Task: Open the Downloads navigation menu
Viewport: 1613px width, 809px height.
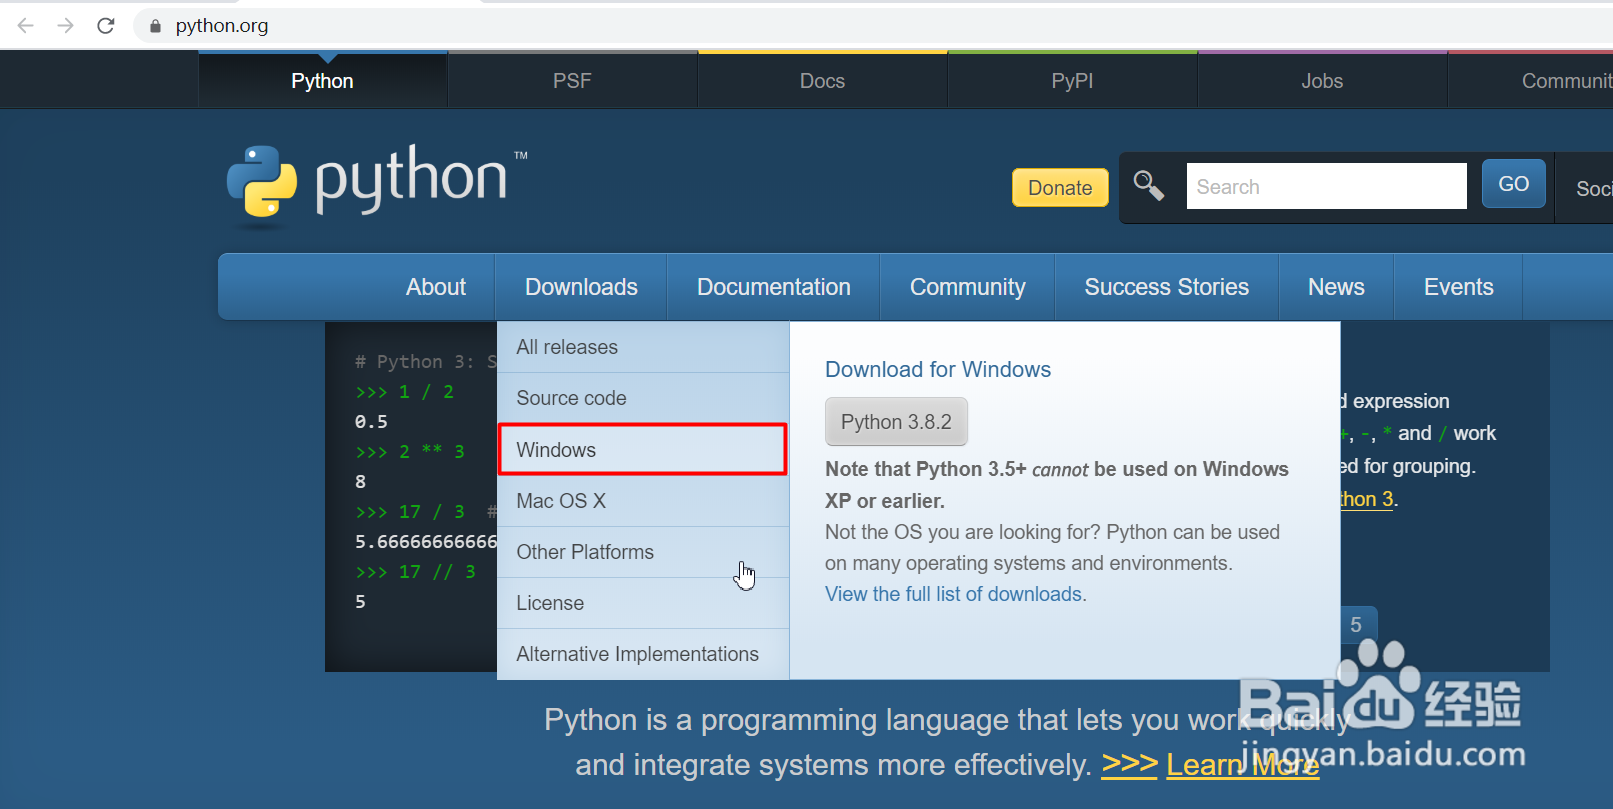Action: point(581,287)
